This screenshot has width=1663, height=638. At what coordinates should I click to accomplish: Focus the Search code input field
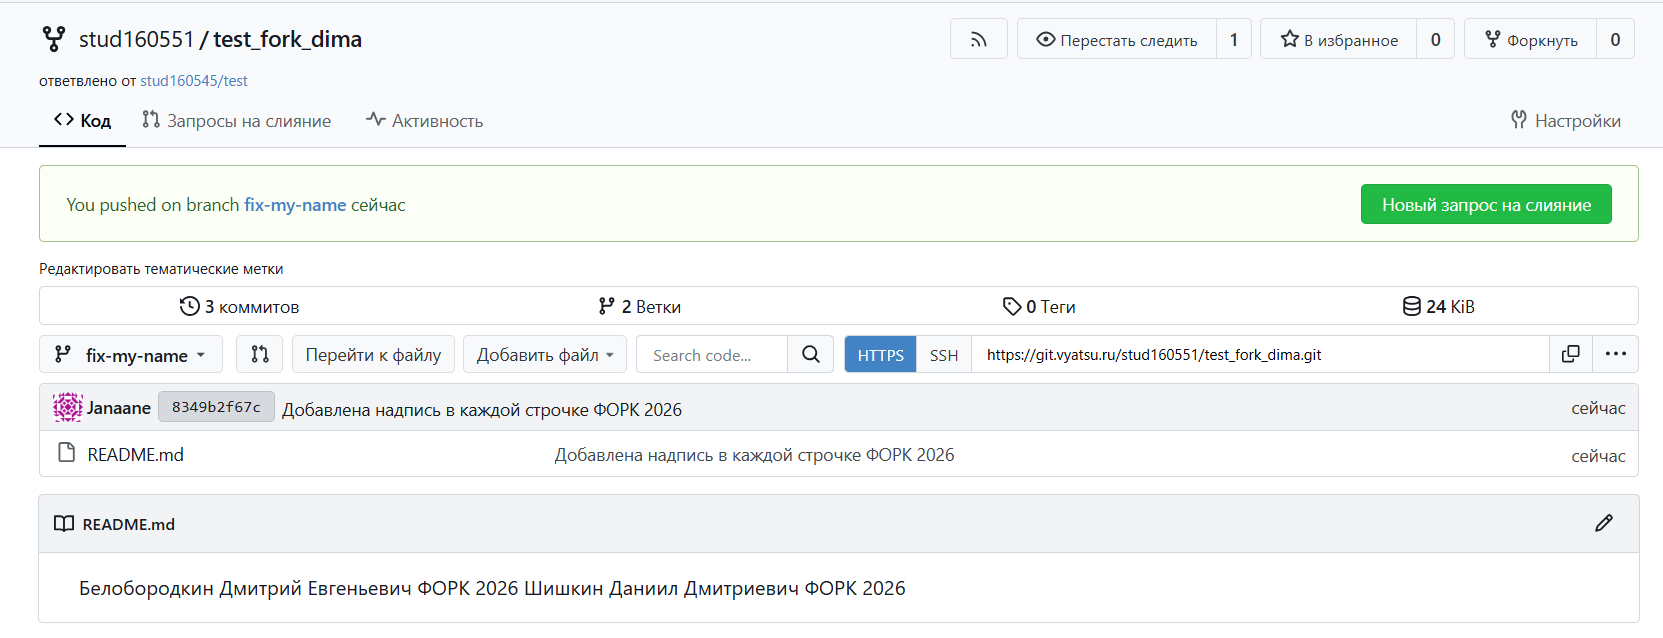coord(711,355)
